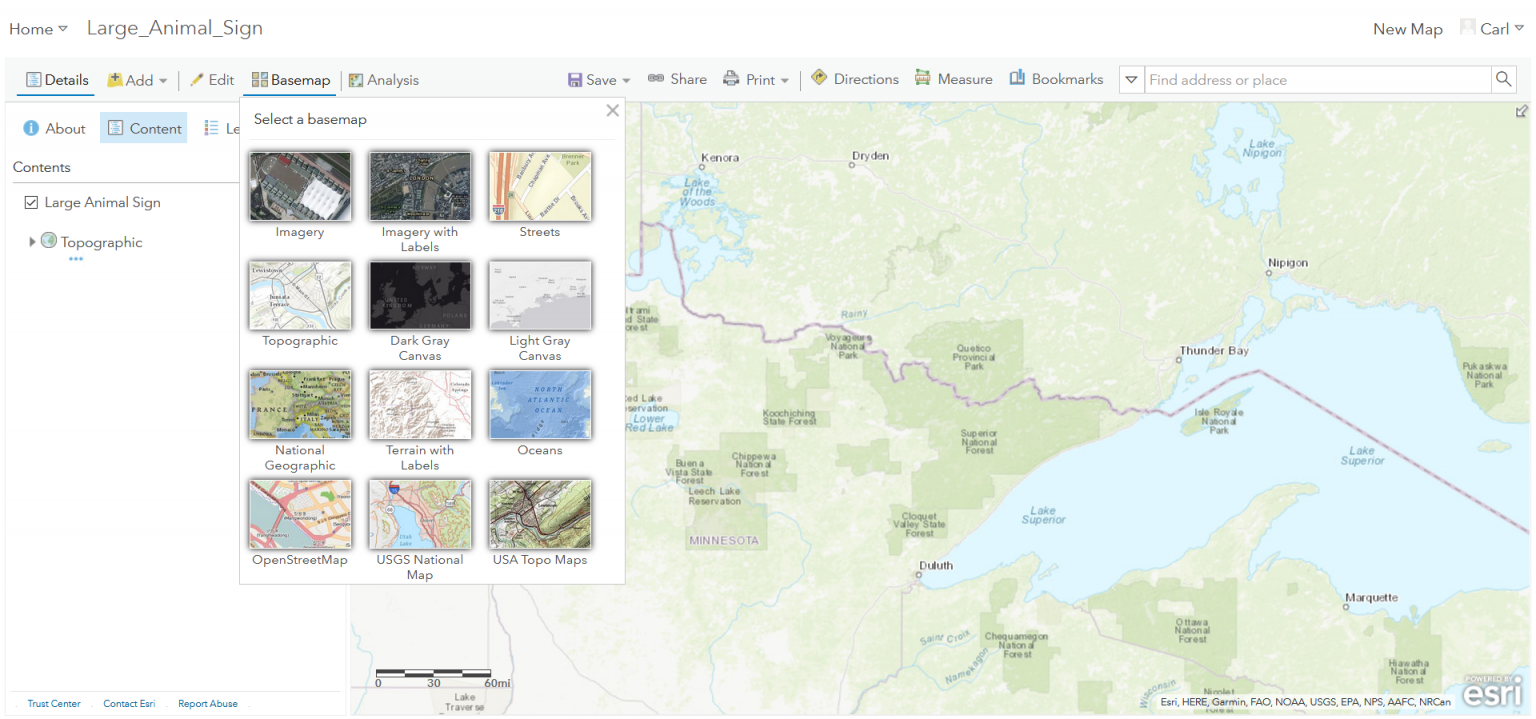Click the Share icon in the toolbar

pos(657,79)
